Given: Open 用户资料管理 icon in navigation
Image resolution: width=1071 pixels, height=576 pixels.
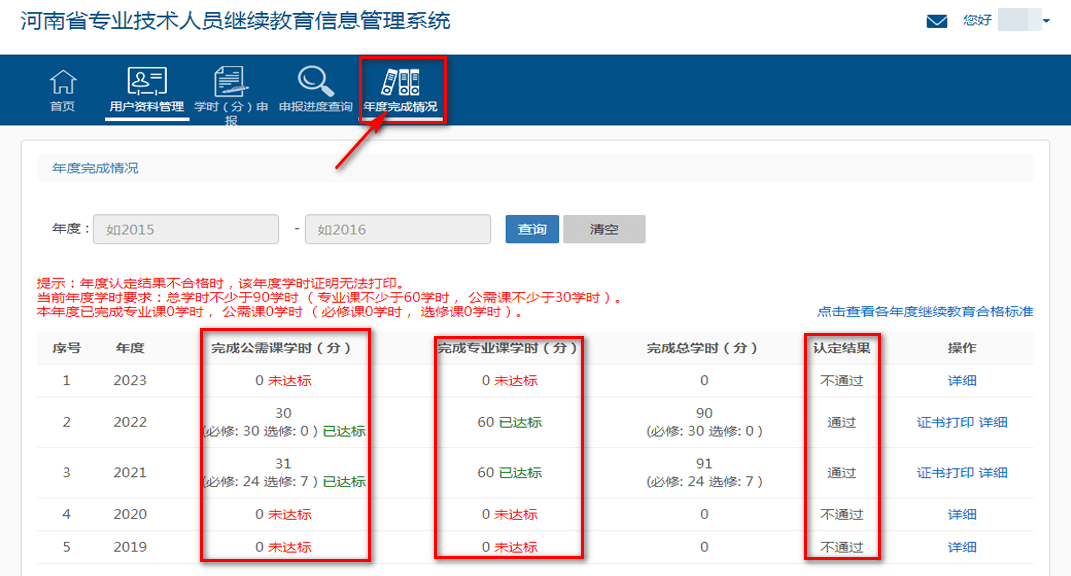Looking at the screenshot, I should (x=147, y=81).
